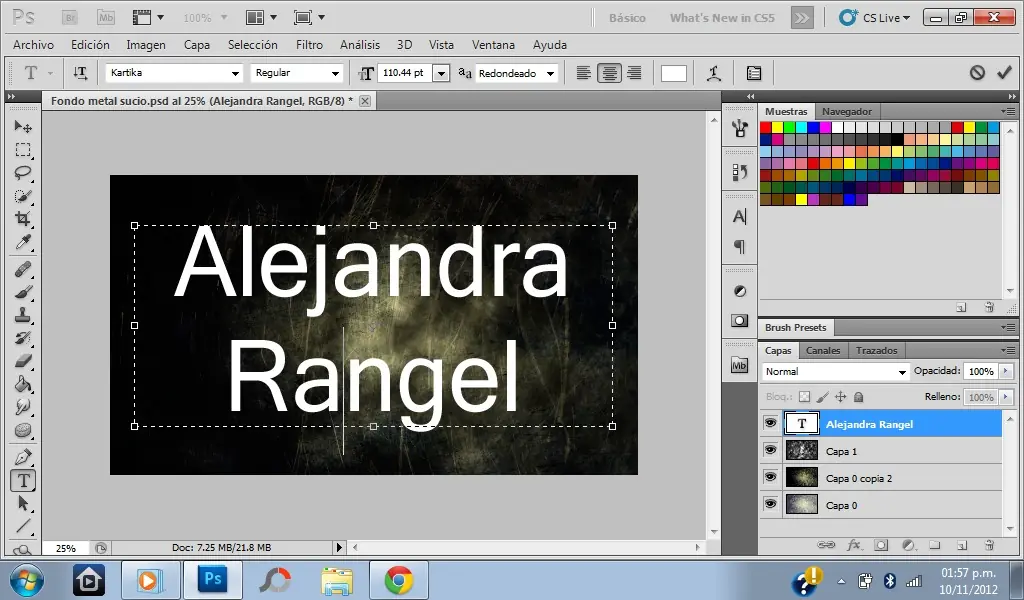Open the Kartika font family dropdown
The image size is (1024, 600).
pos(237,73)
